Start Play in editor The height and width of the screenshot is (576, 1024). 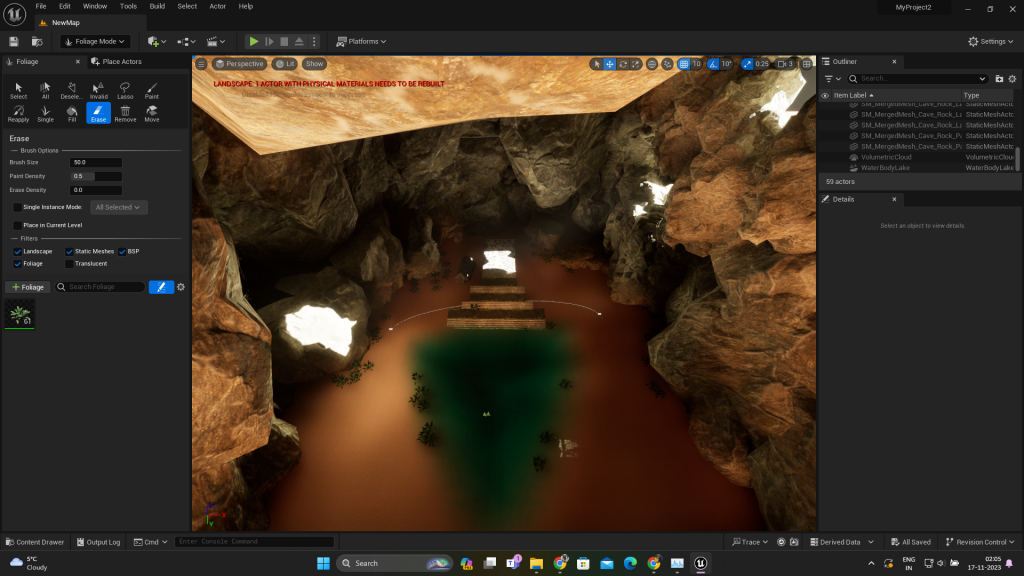click(x=253, y=41)
